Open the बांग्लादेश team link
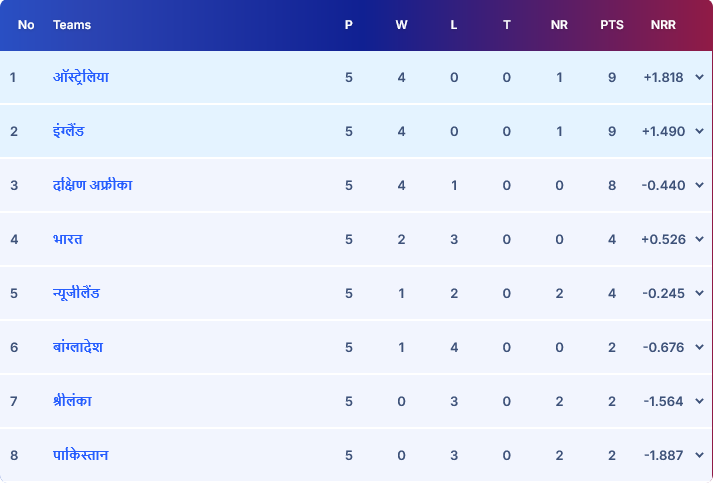 tap(78, 347)
